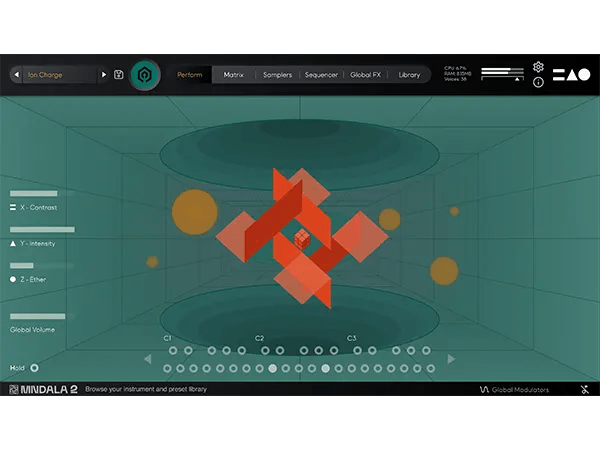Save the current preset with disk icon

point(119,75)
